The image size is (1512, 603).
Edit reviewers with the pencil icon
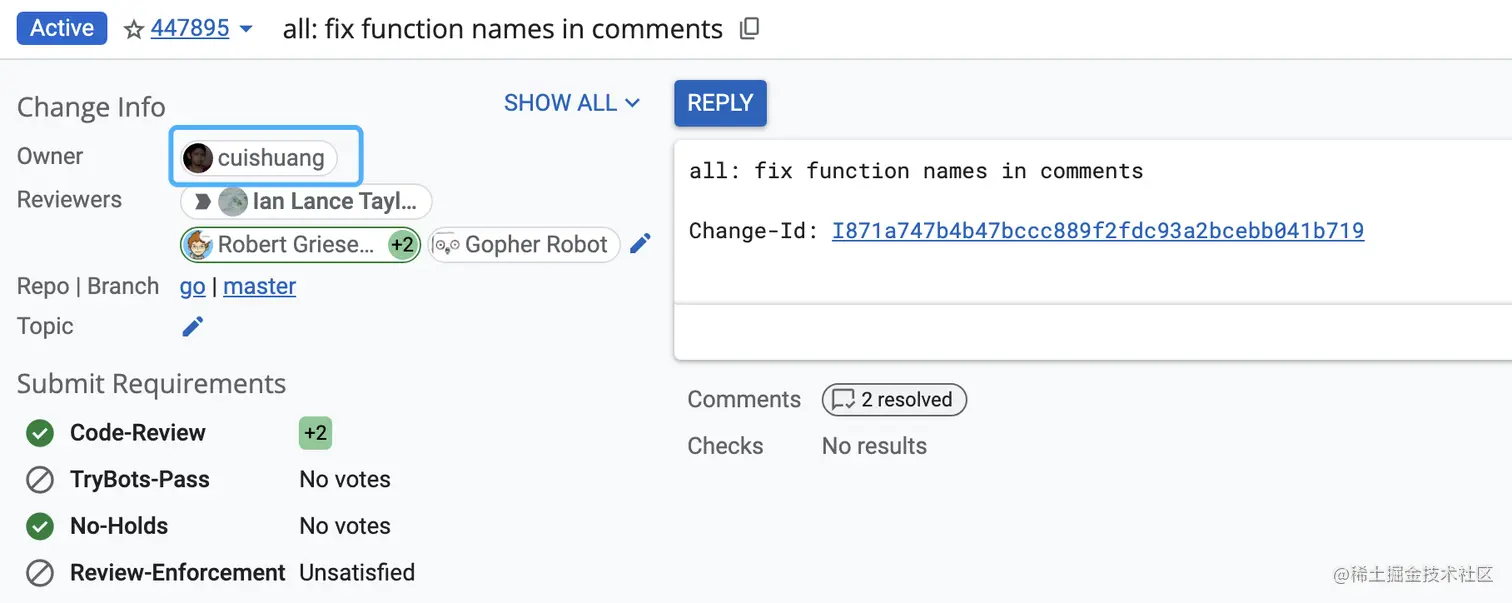click(x=640, y=243)
